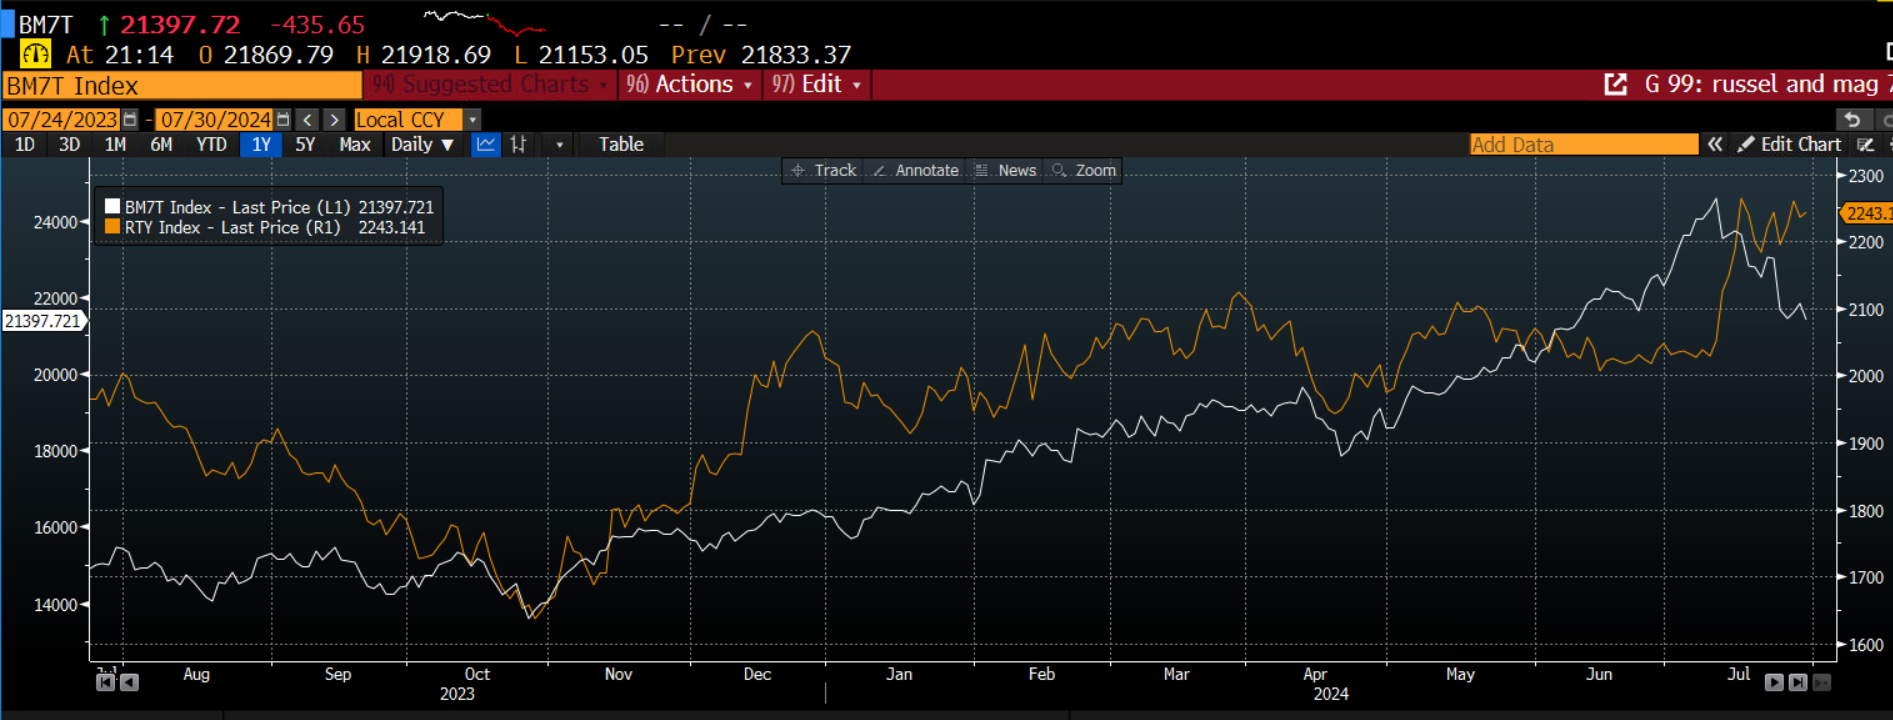1893x720 pixels.
Task: Select the 6M time range
Action: [x=161, y=145]
